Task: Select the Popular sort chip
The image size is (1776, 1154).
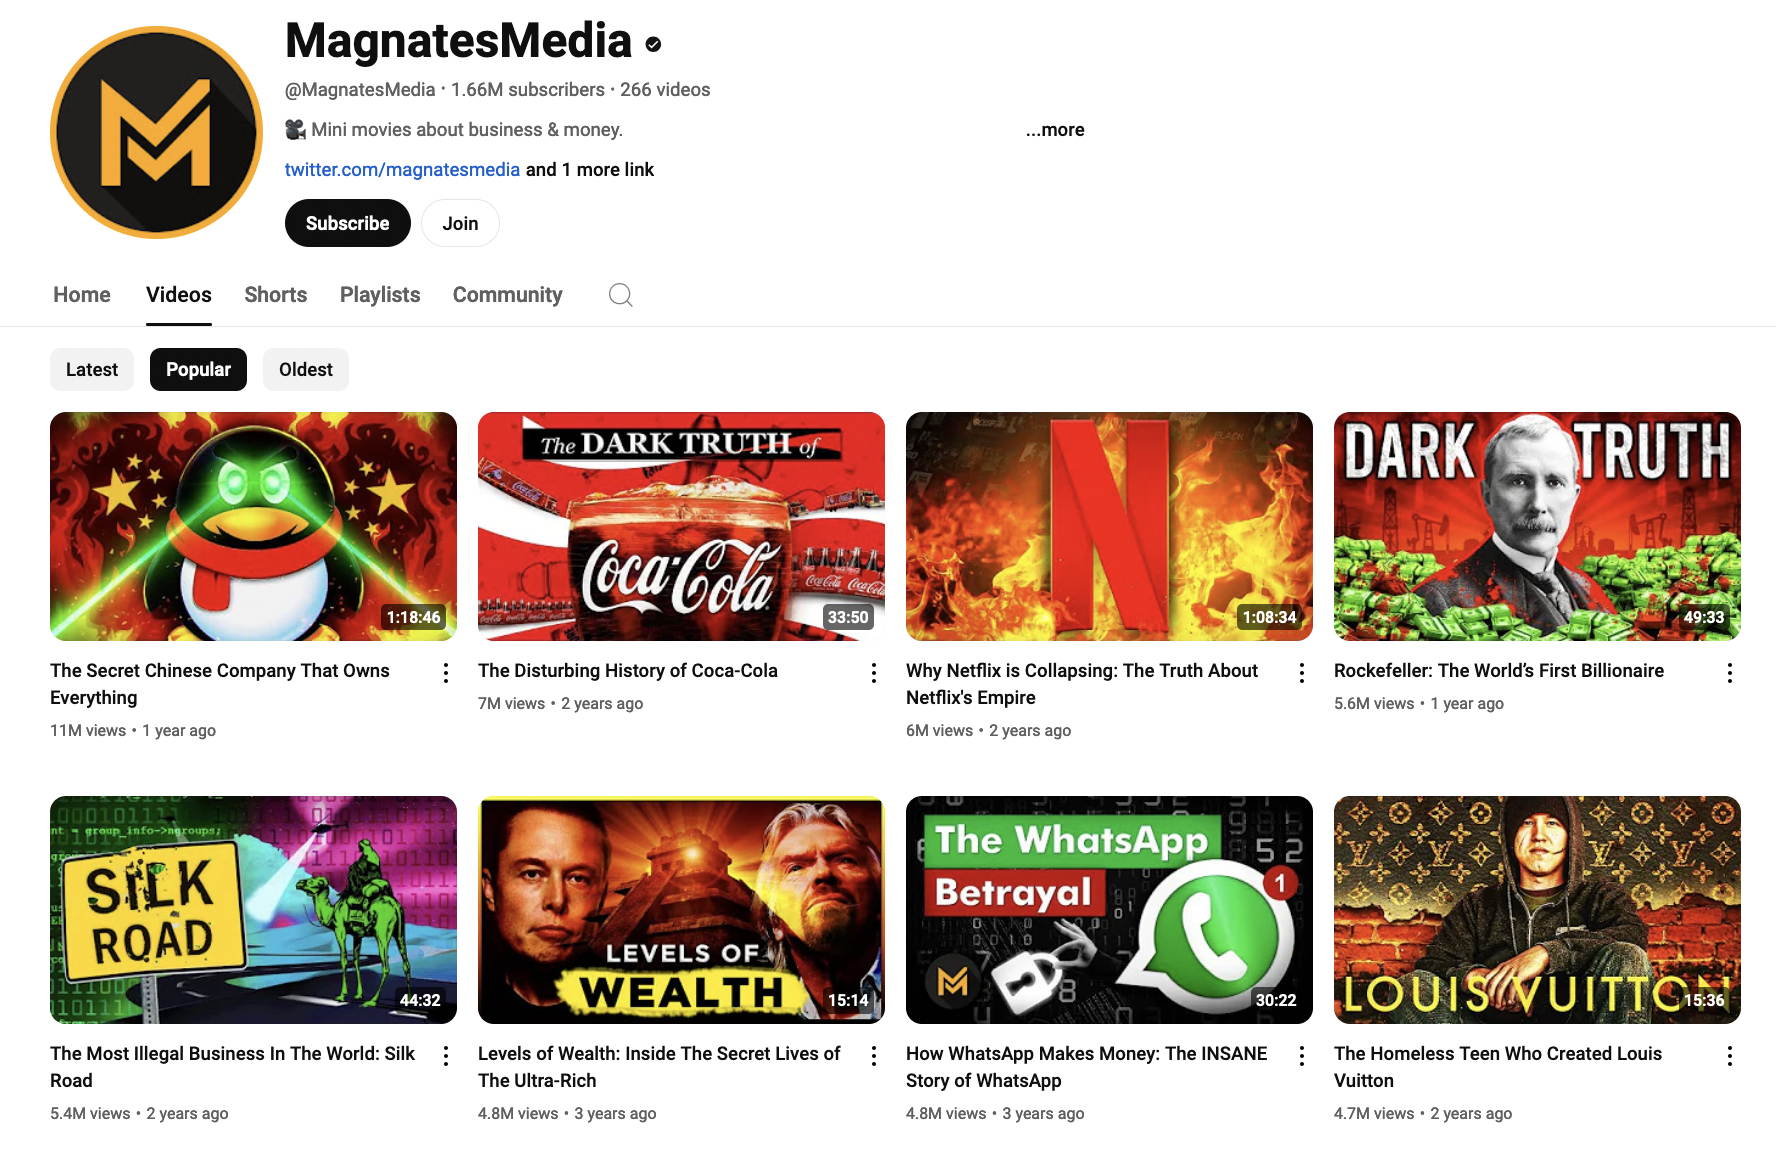Action: coord(198,370)
